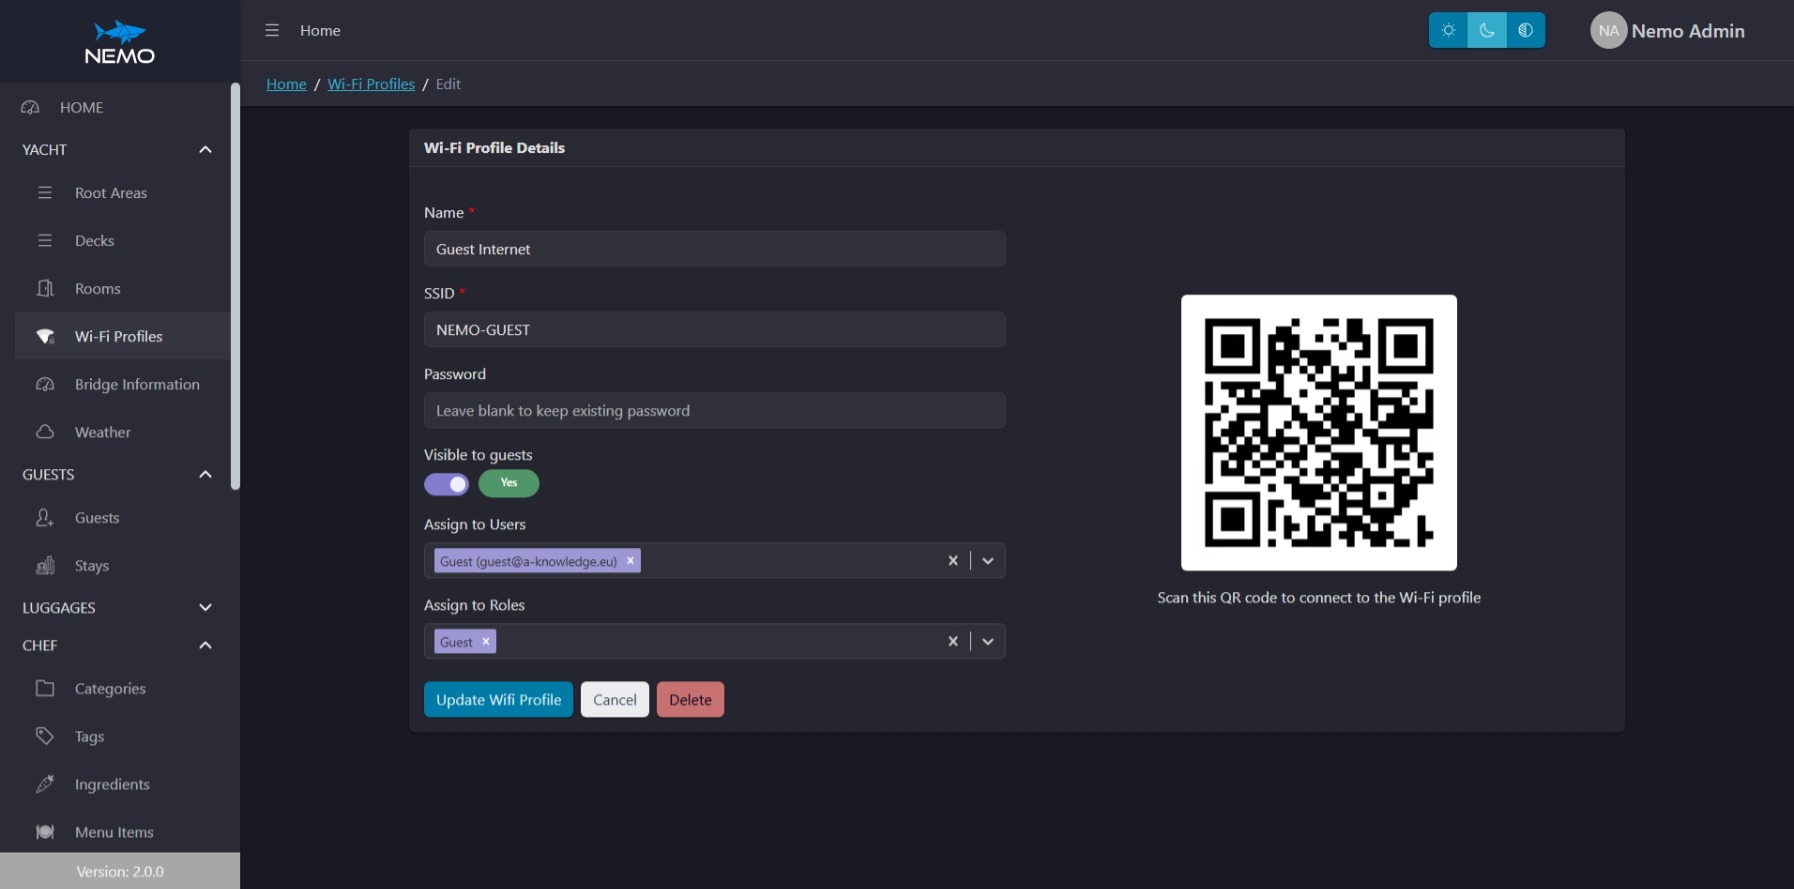This screenshot has height=889, width=1794.
Task: Clear all selections in Assign to Users
Action: (x=953, y=561)
